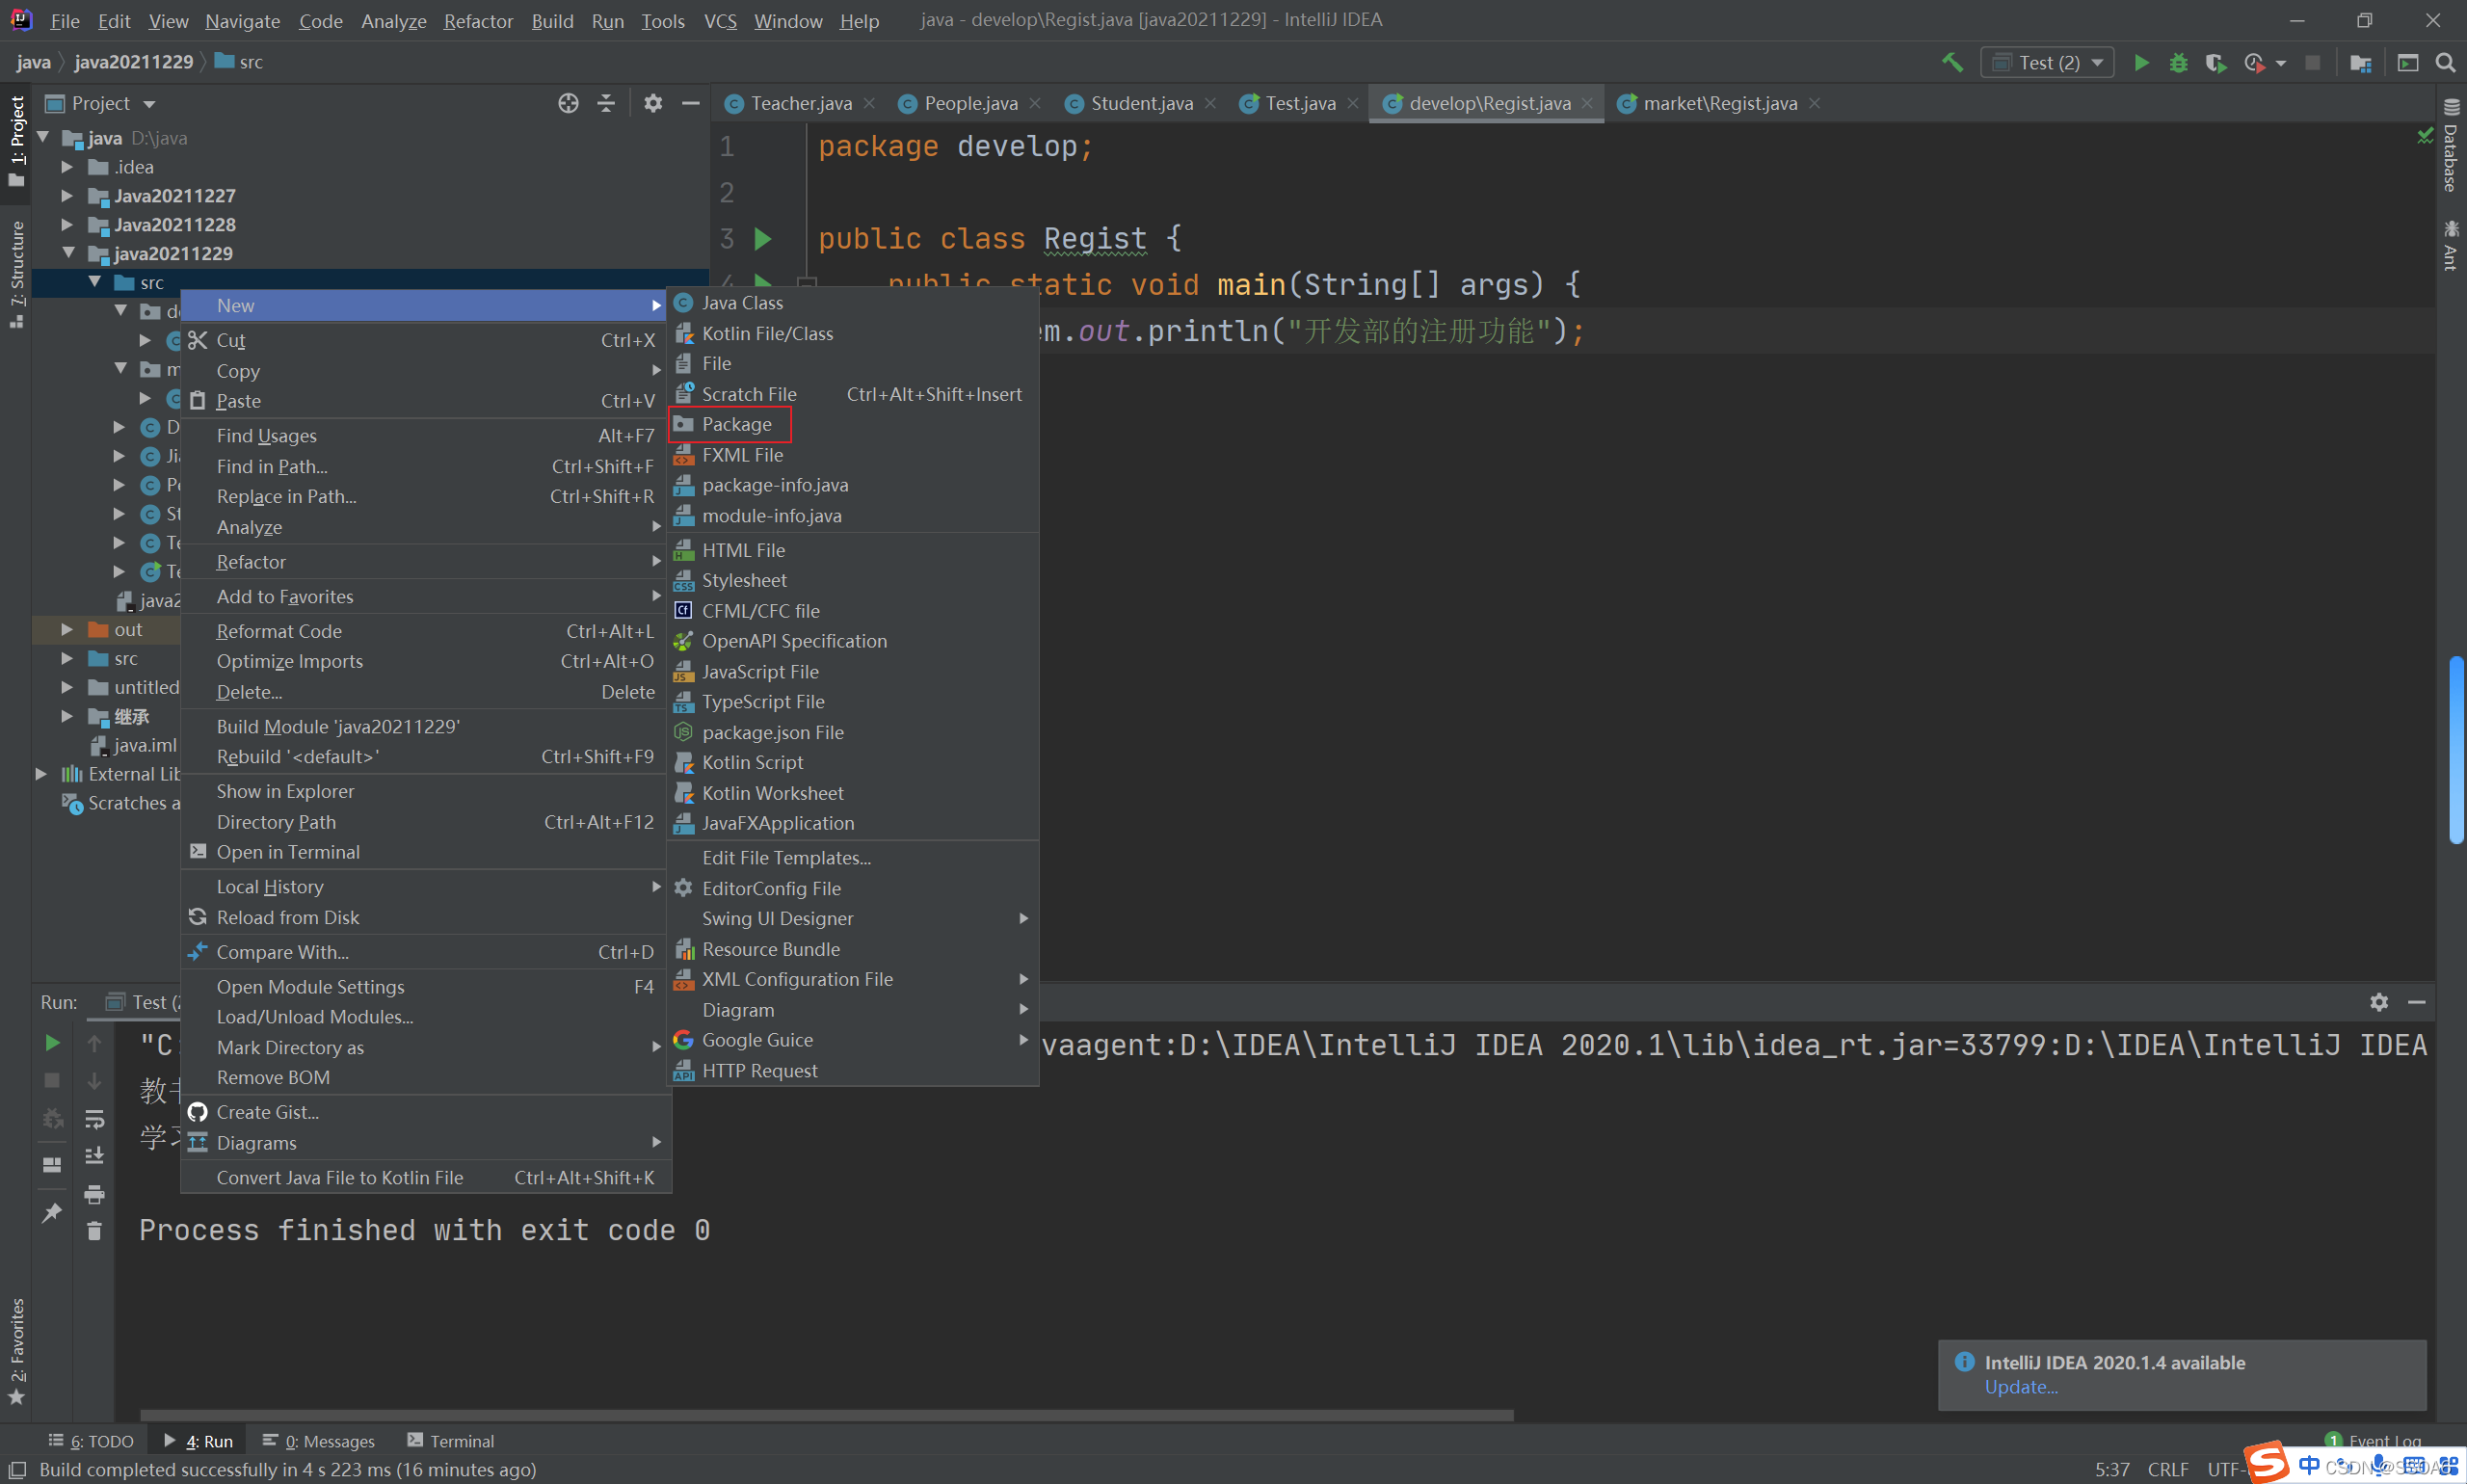Open Project panel settings gear
This screenshot has height=1484, width=2467.
coord(653,103)
